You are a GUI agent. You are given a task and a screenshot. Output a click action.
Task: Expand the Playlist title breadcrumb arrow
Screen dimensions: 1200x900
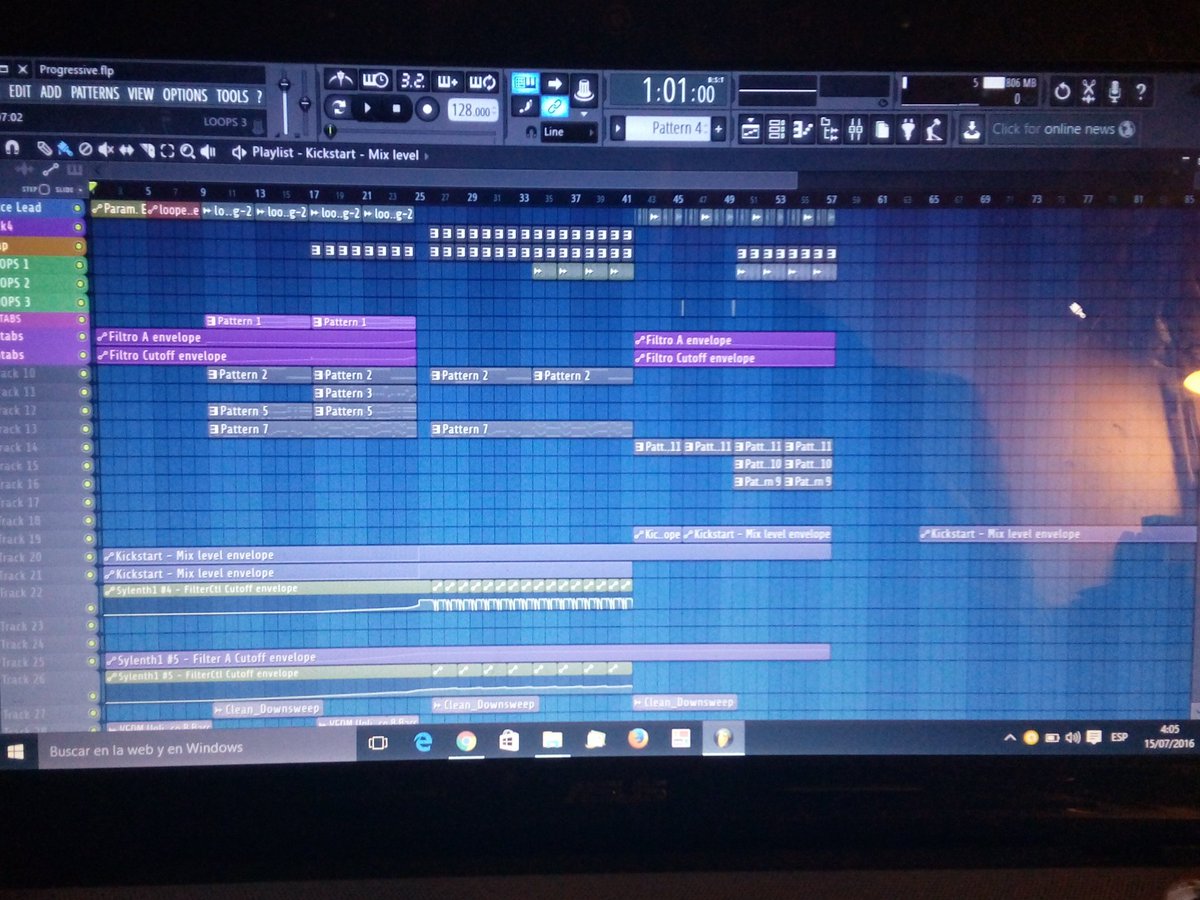tap(427, 155)
